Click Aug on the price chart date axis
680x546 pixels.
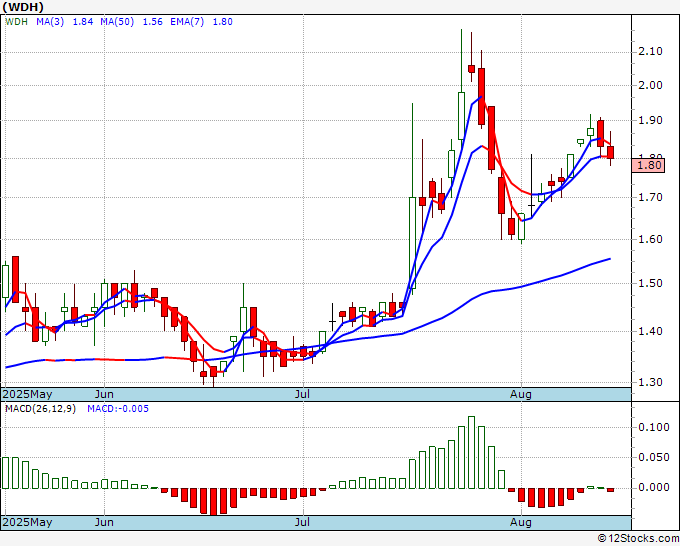[x=520, y=394]
